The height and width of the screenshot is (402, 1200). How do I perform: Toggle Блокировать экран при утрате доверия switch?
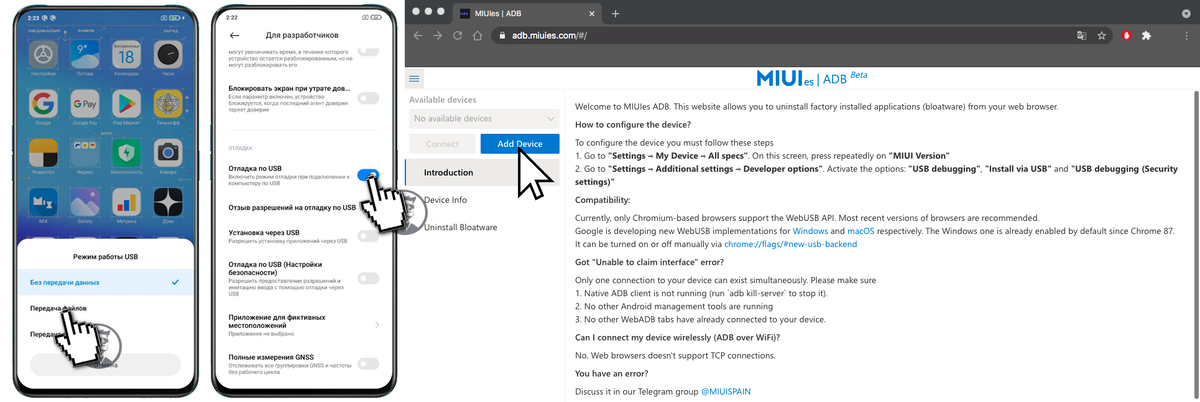(x=368, y=98)
